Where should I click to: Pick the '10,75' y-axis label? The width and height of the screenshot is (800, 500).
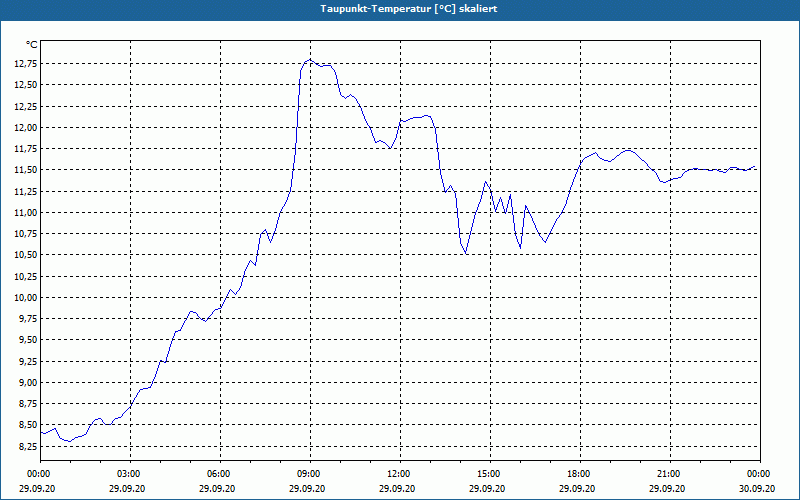click(24, 234)
